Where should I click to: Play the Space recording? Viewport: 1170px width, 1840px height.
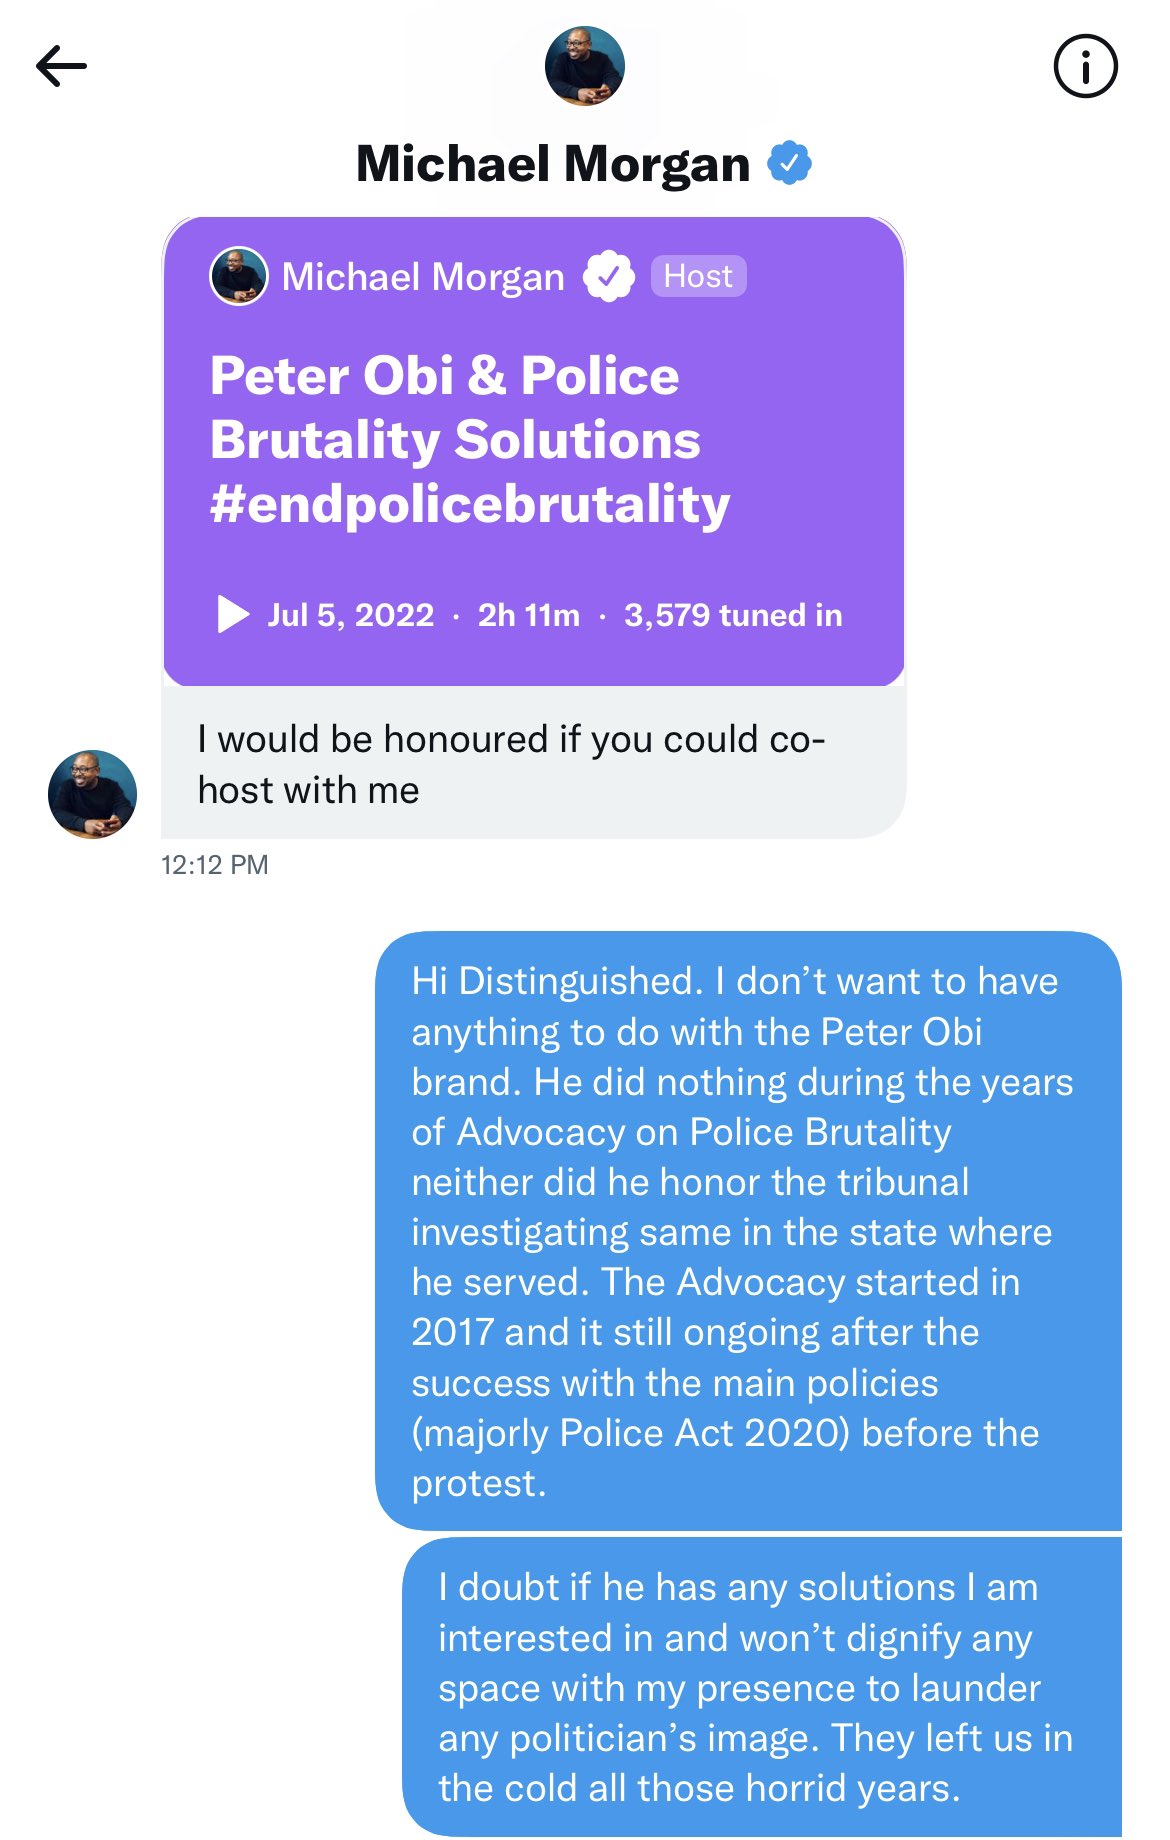tap(233, 614)
